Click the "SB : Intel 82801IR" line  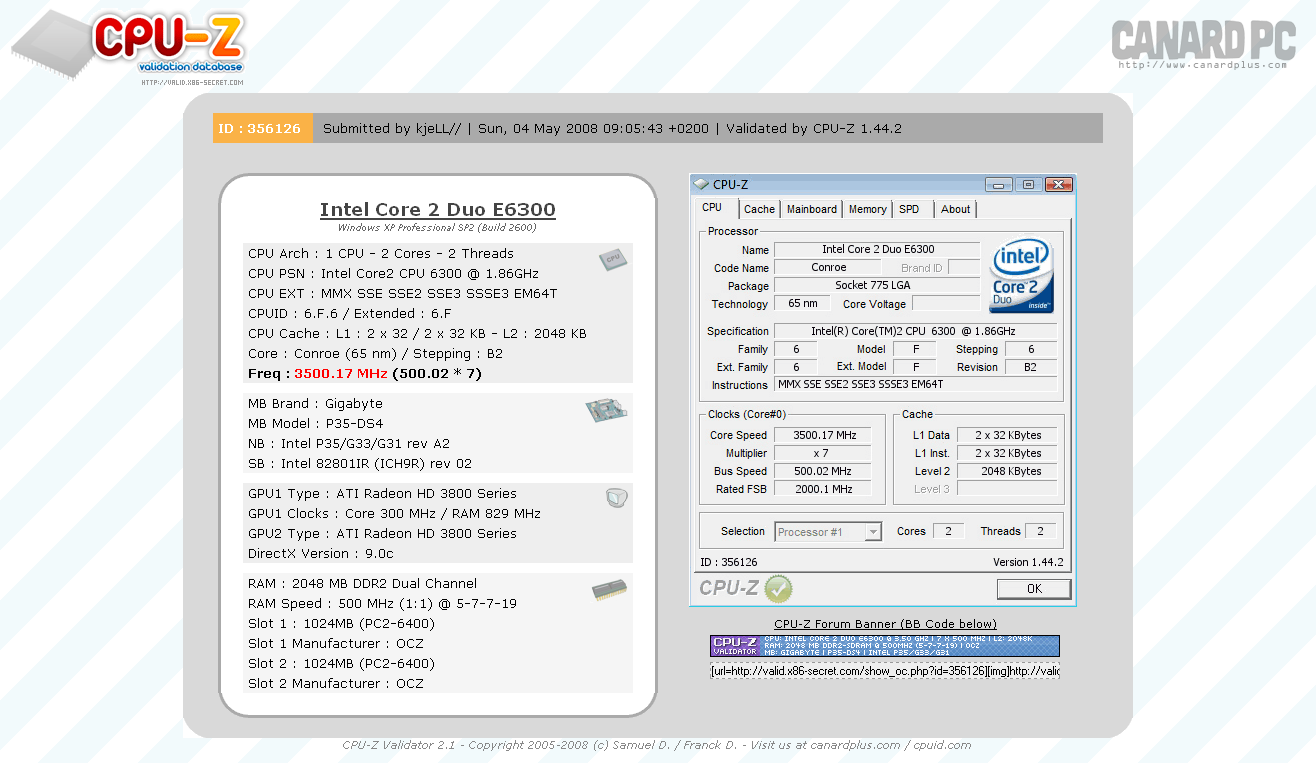[360, 464]
